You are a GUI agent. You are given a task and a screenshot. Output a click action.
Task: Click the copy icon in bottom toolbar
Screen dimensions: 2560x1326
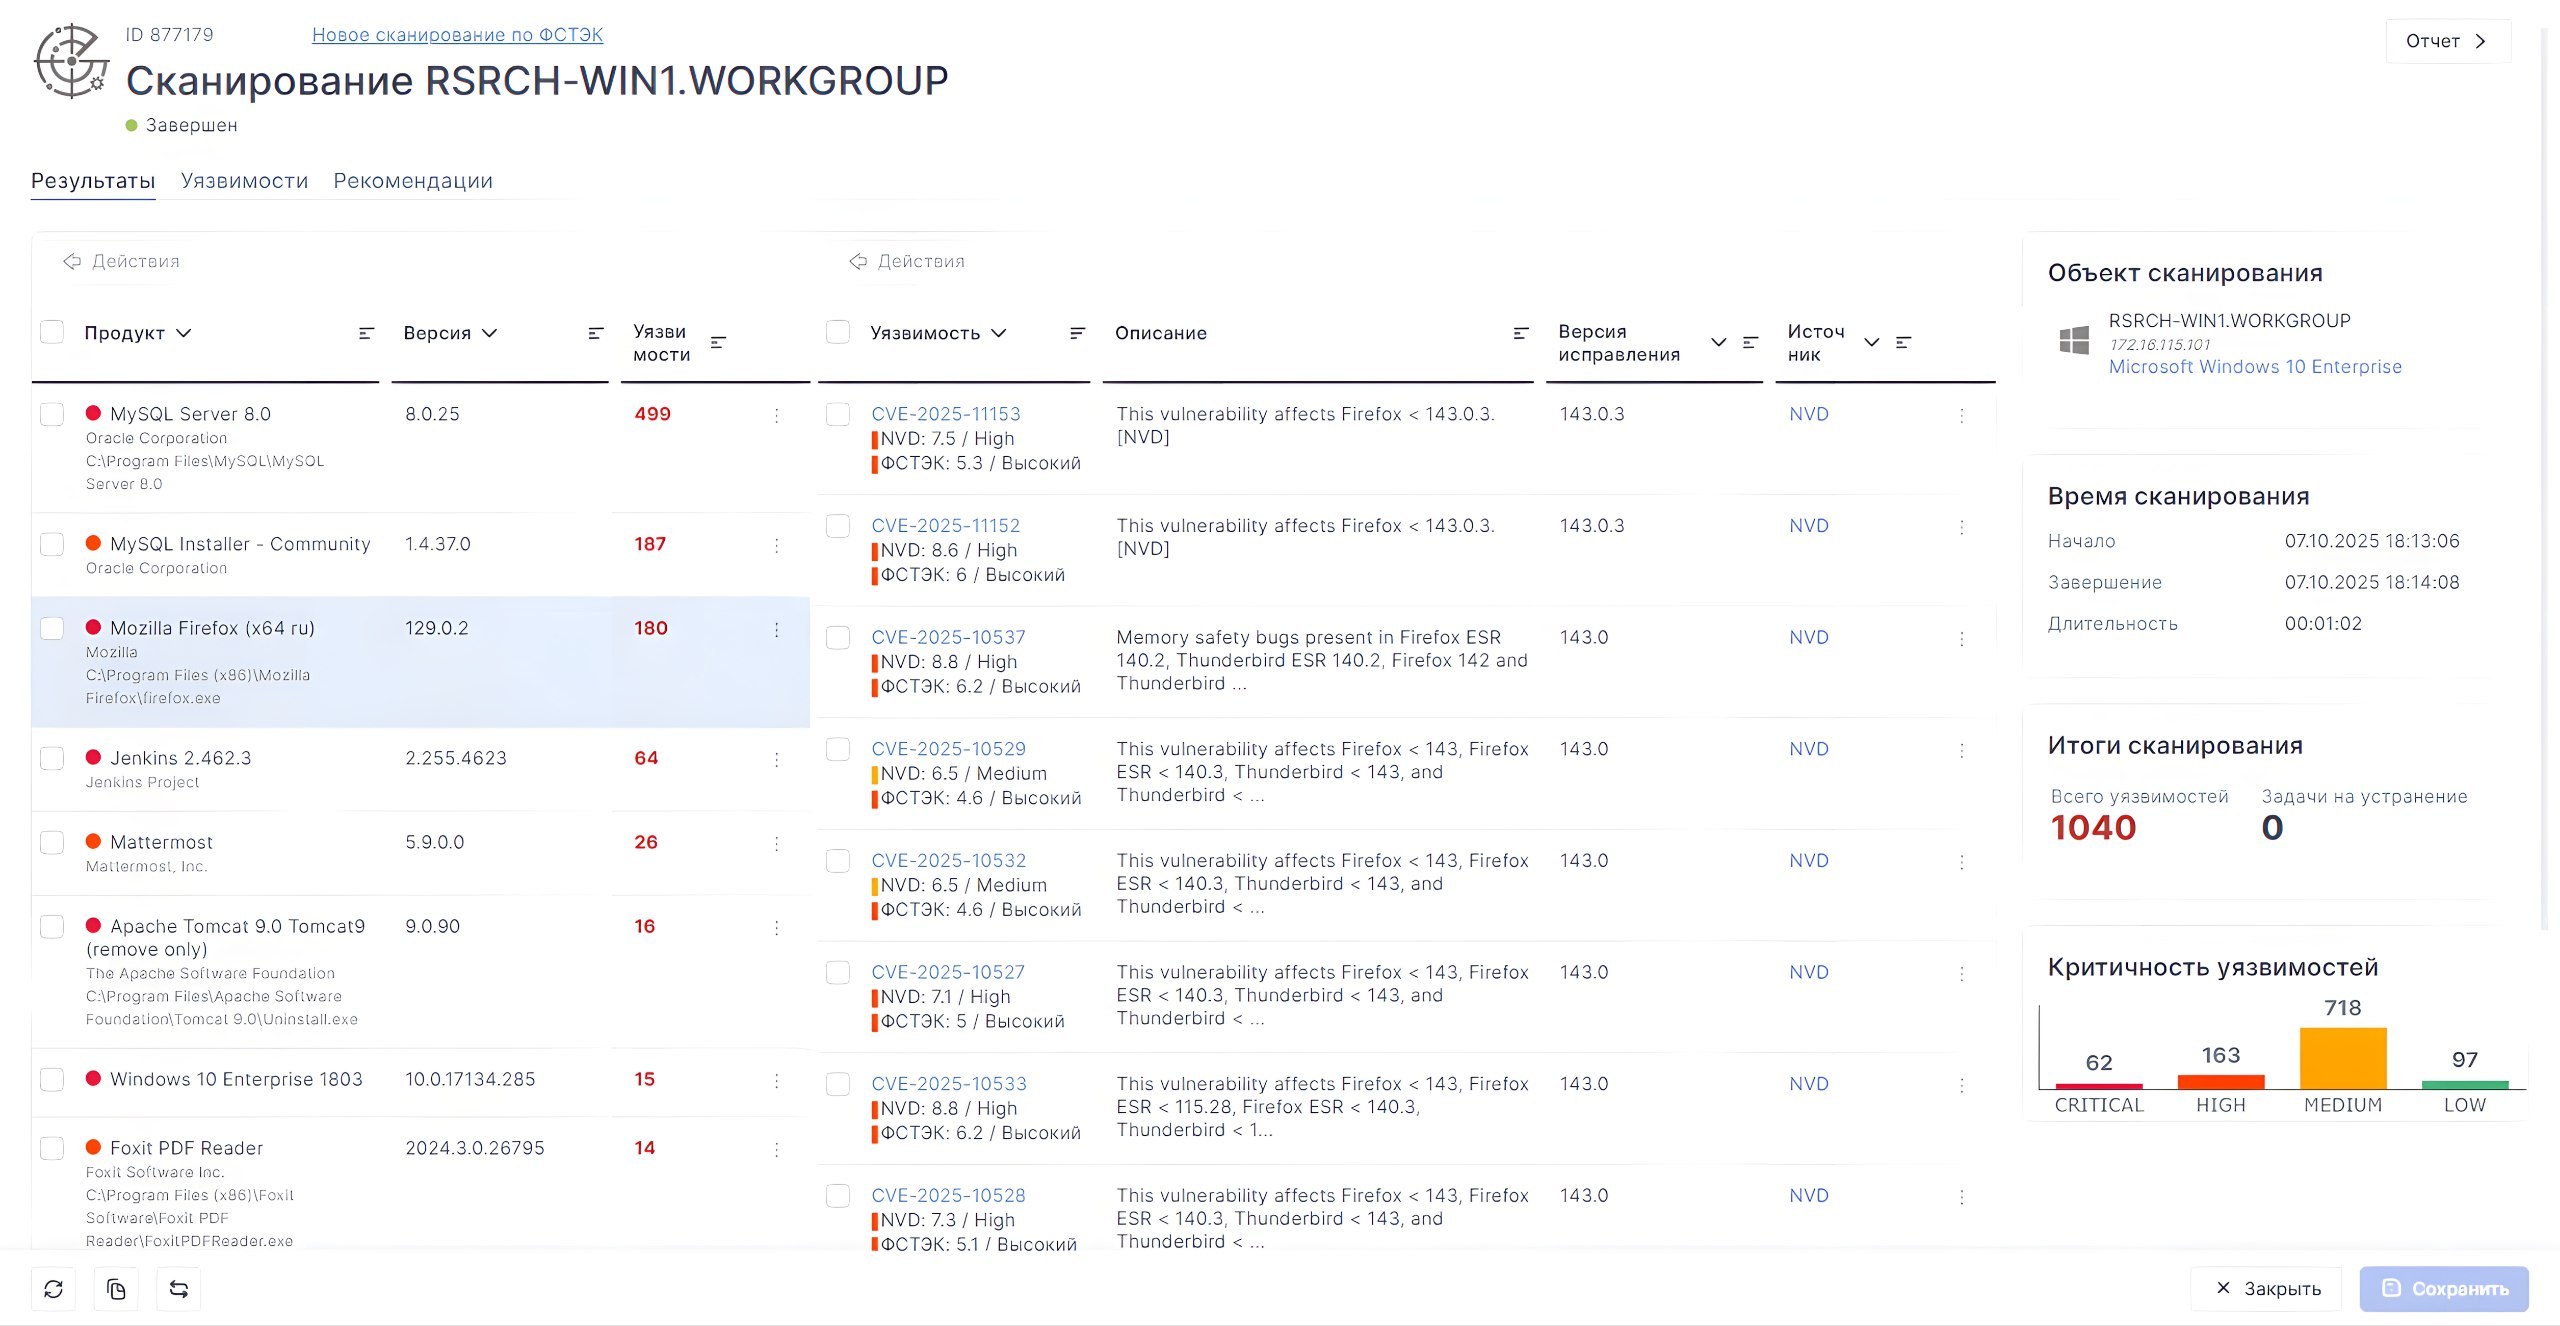pos(116,1289)
